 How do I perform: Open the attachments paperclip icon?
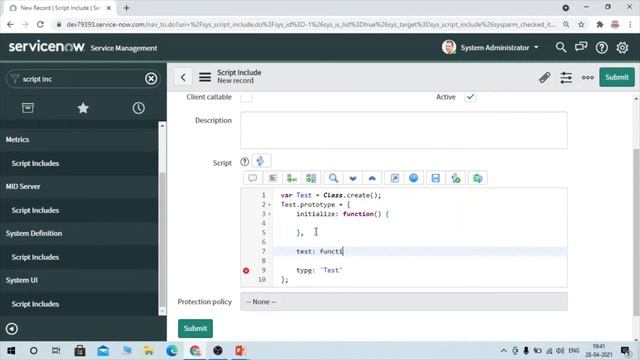[544, 78]
